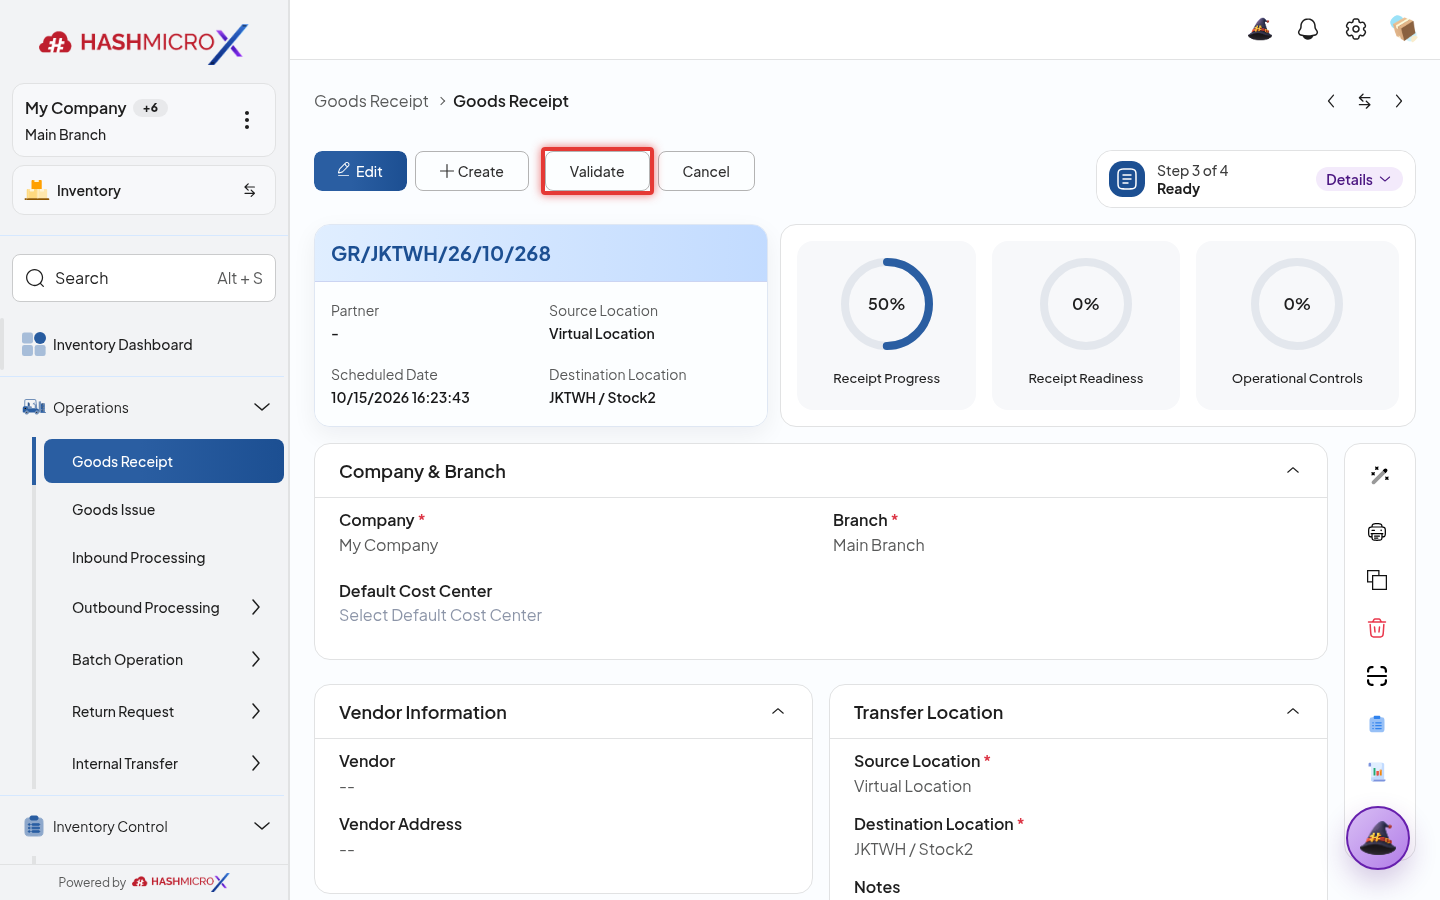Switch module via Inventory swap arrows
1440x900 pixels.
[x=250, y=190]
